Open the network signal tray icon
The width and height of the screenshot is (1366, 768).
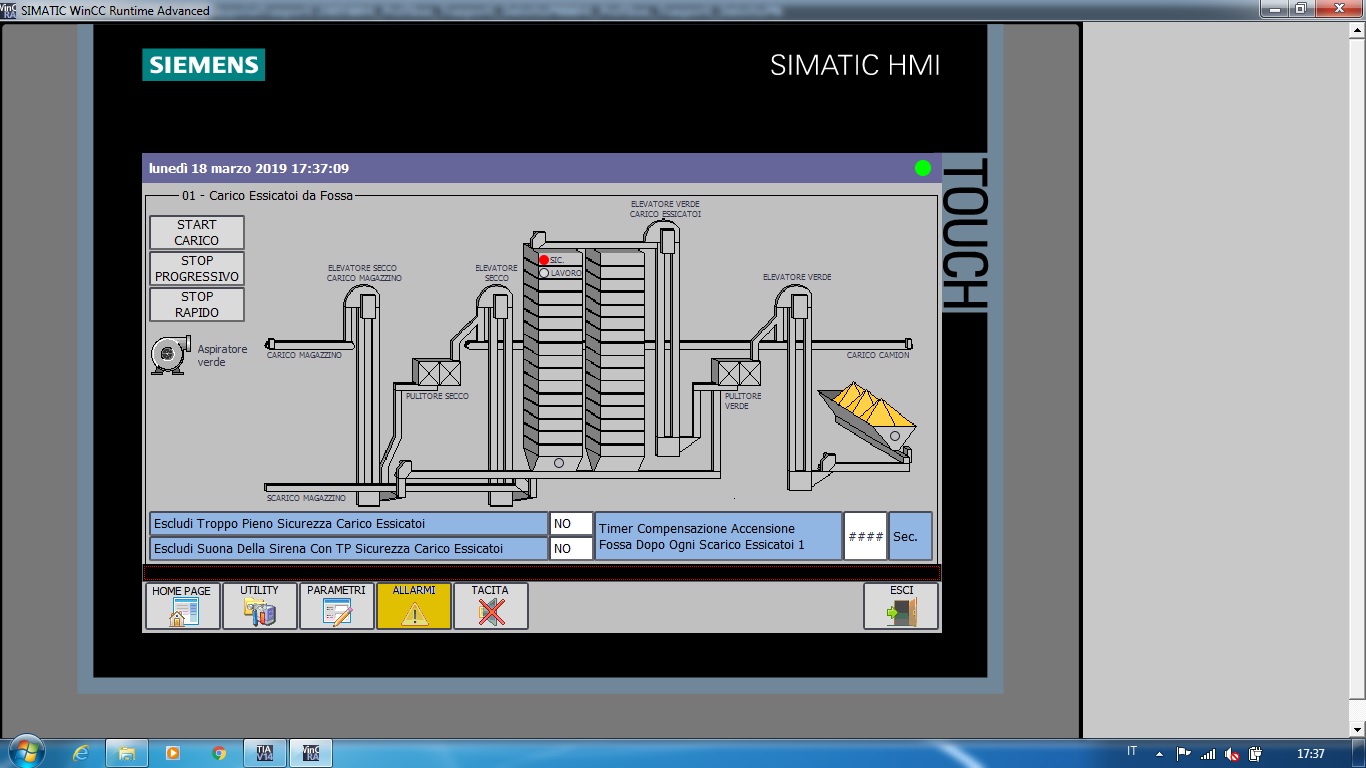1208,754
